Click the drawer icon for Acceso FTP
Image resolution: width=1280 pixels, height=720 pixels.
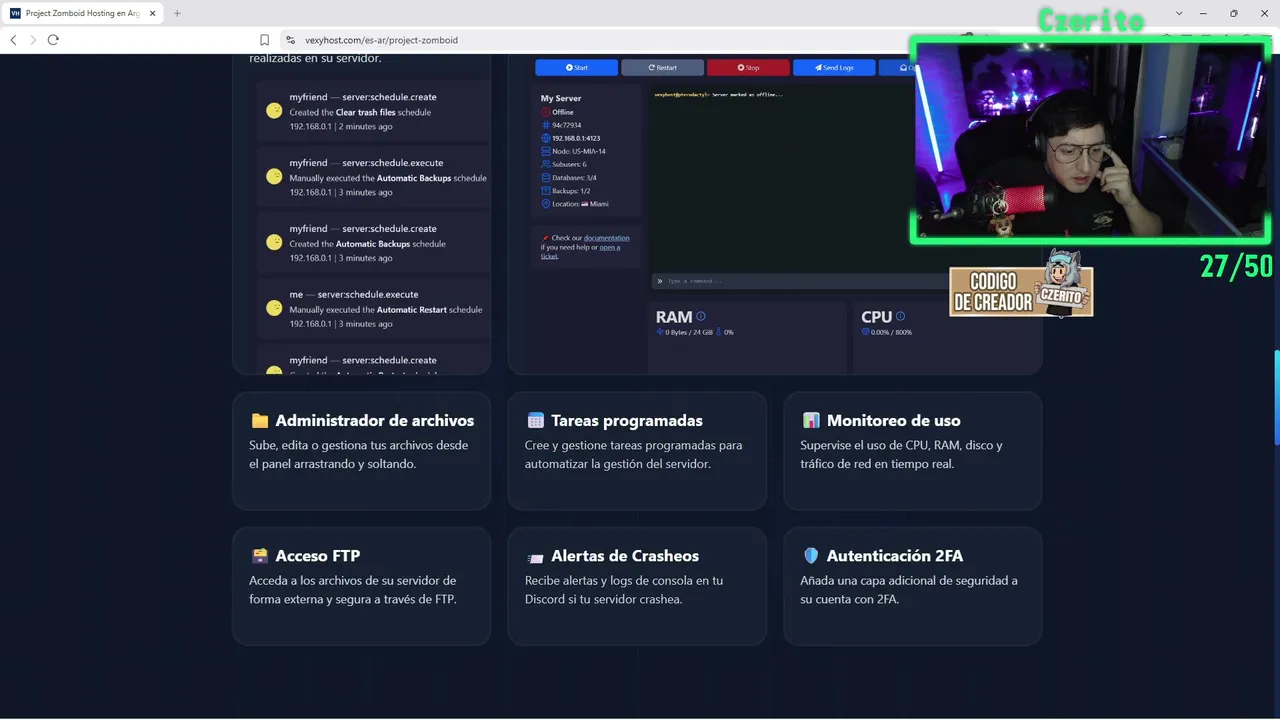[259, 556]
